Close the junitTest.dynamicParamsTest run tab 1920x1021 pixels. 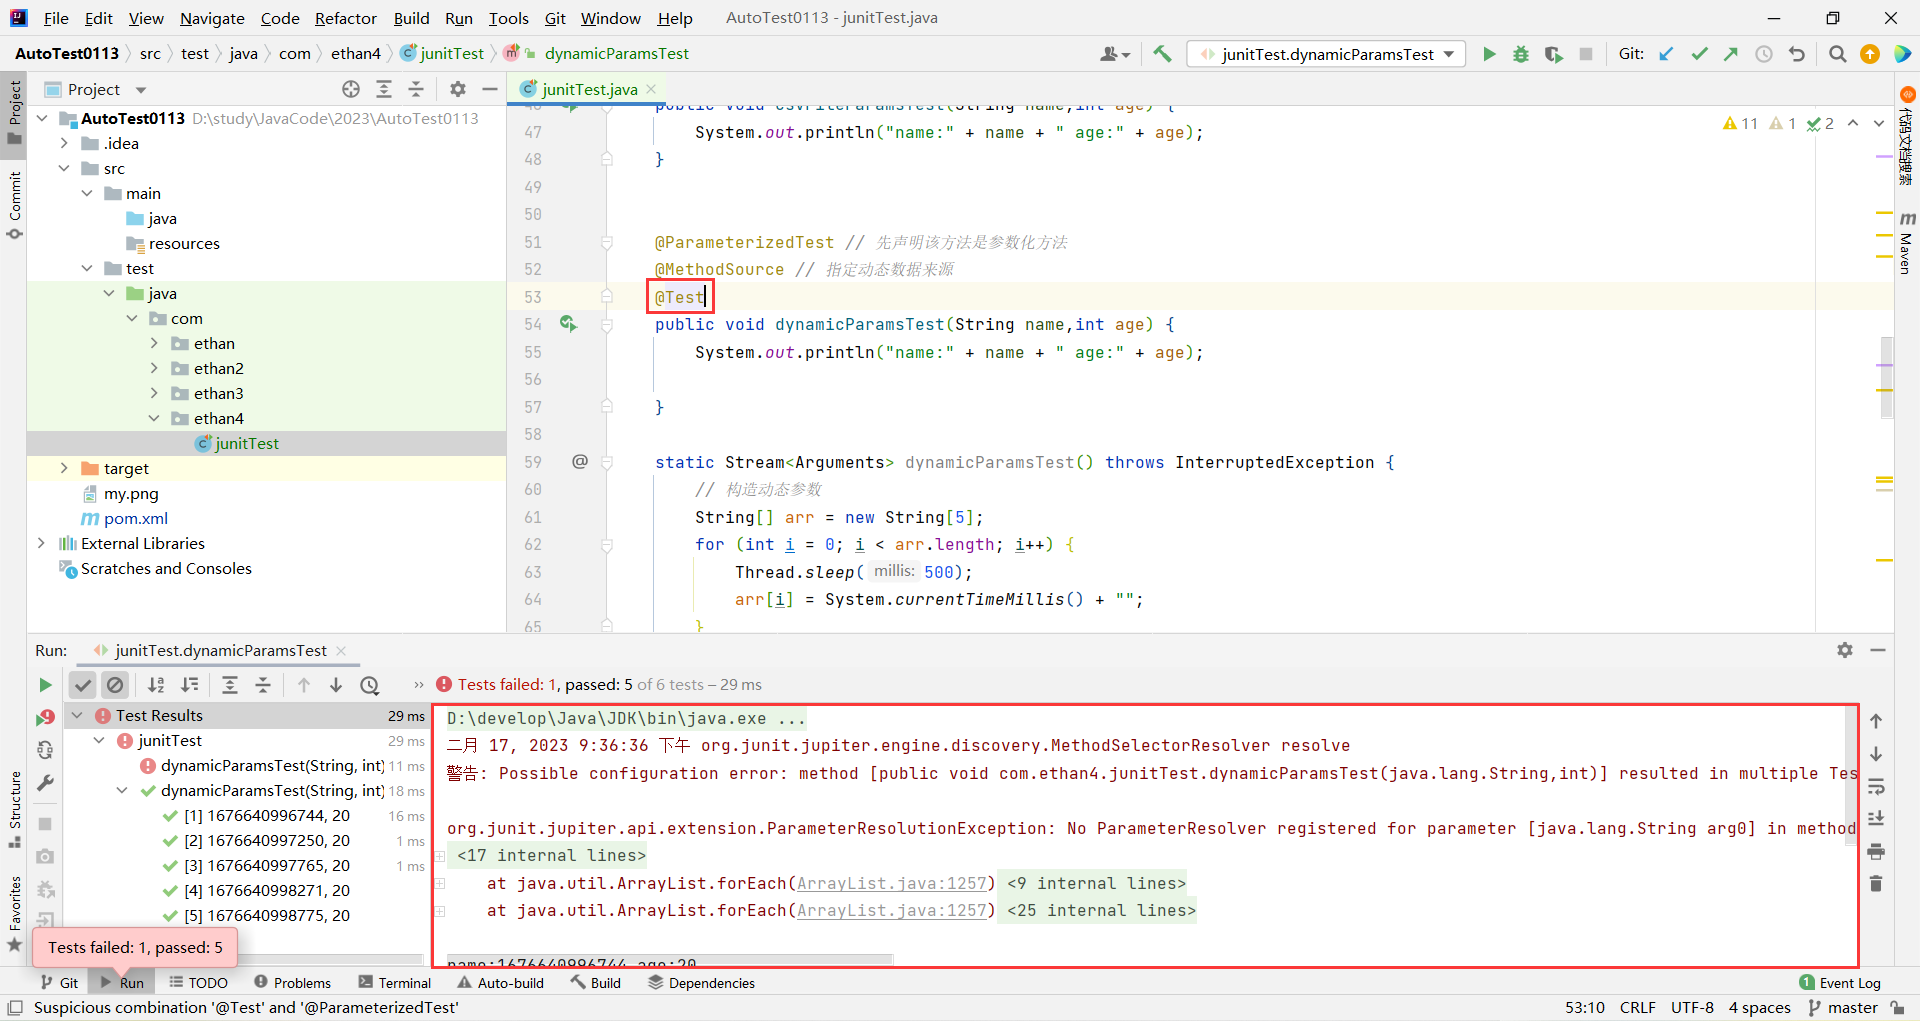[341, 650]
